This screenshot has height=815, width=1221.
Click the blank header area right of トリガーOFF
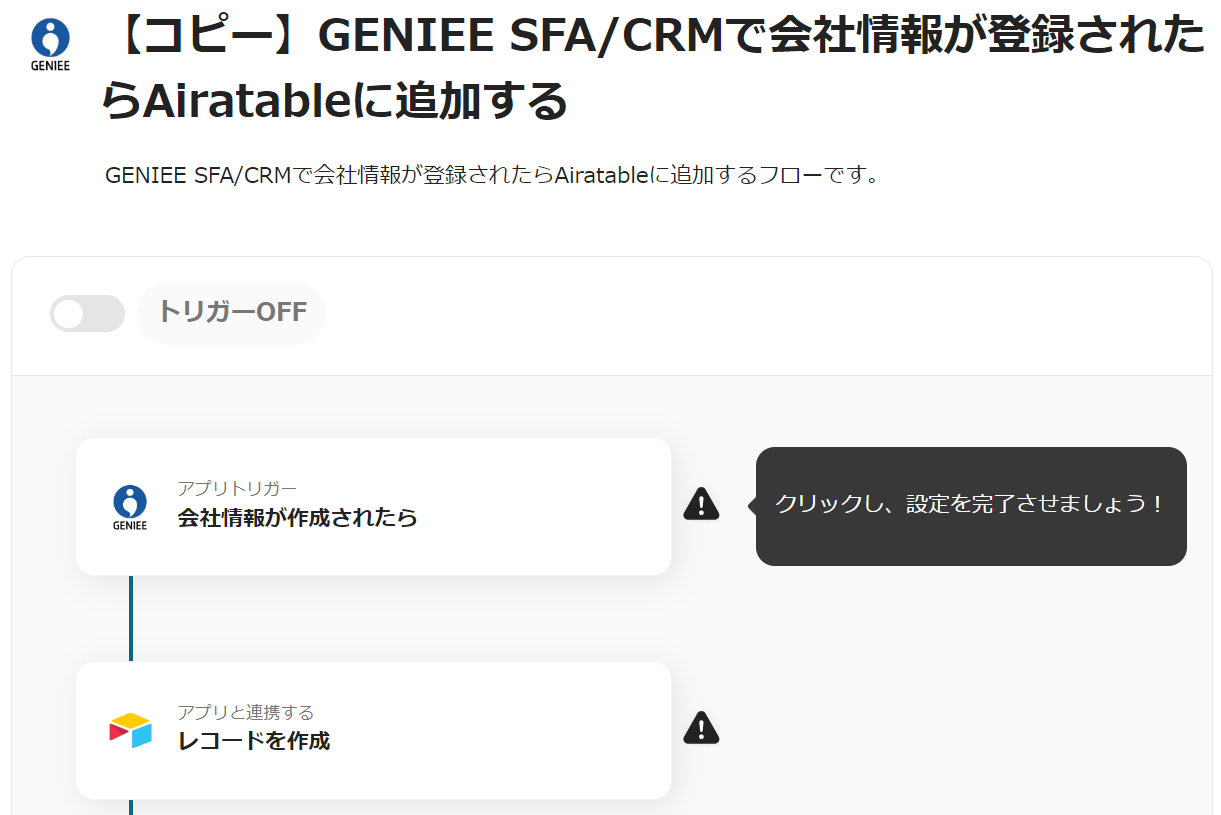tap(760, 315)
